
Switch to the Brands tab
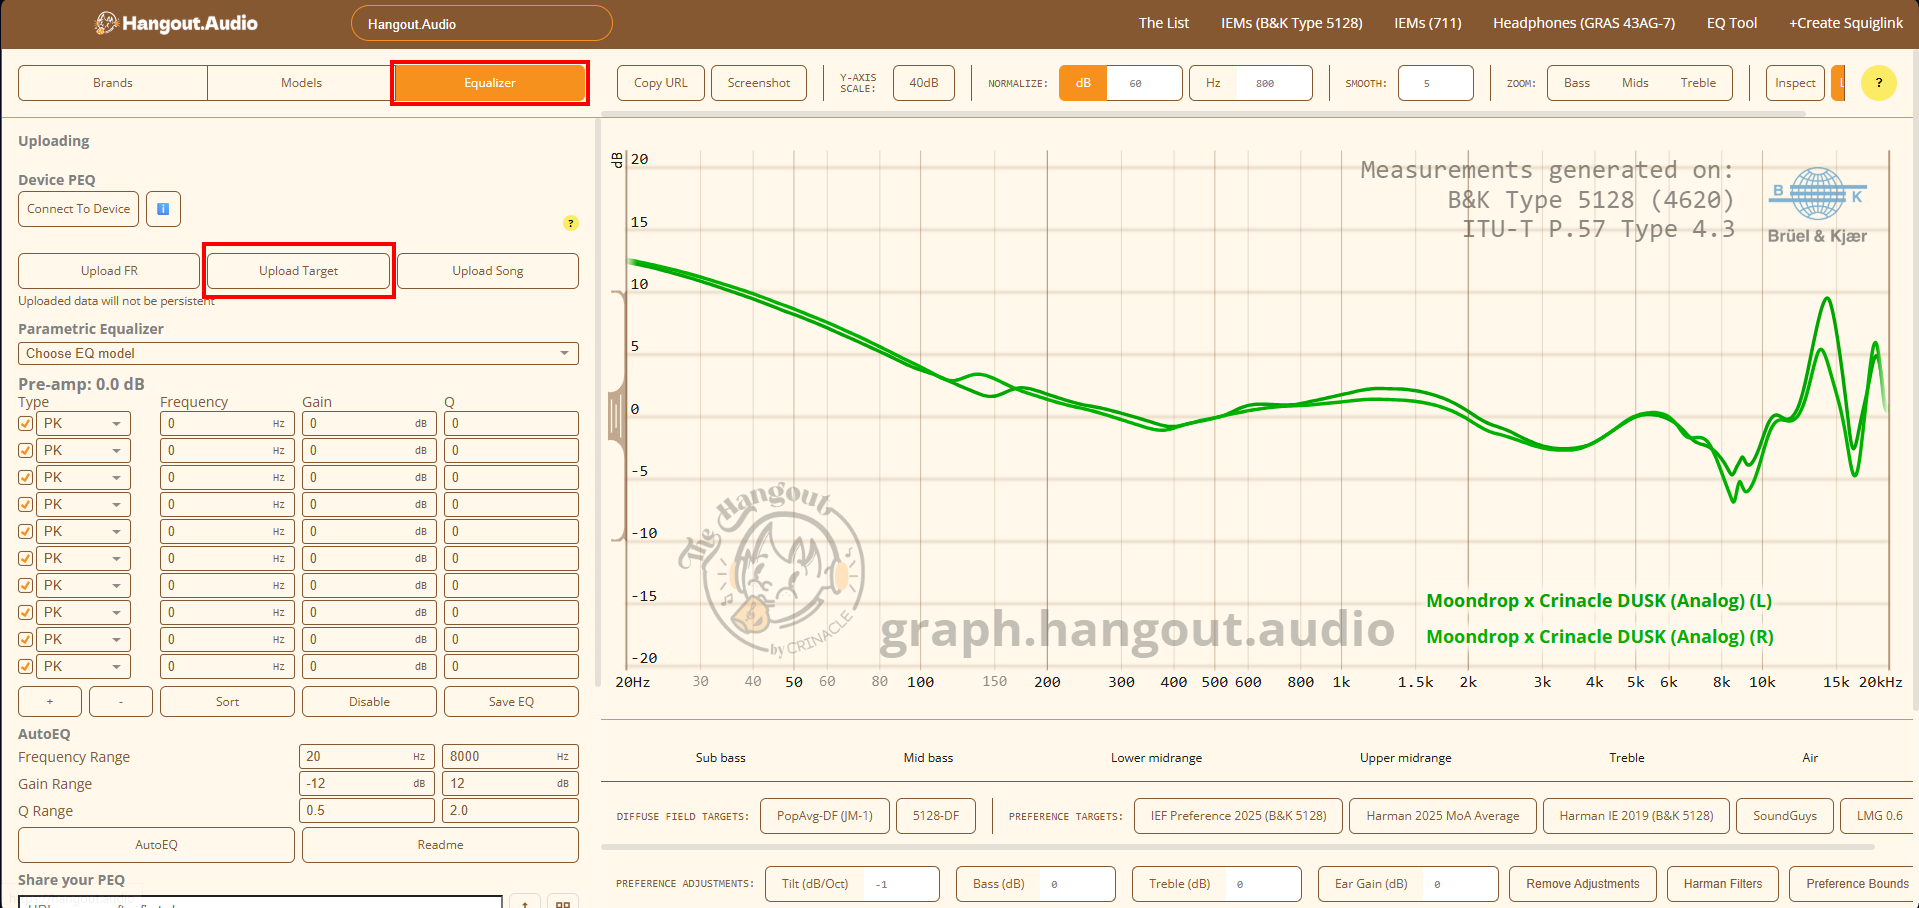(x=112, y=83)
